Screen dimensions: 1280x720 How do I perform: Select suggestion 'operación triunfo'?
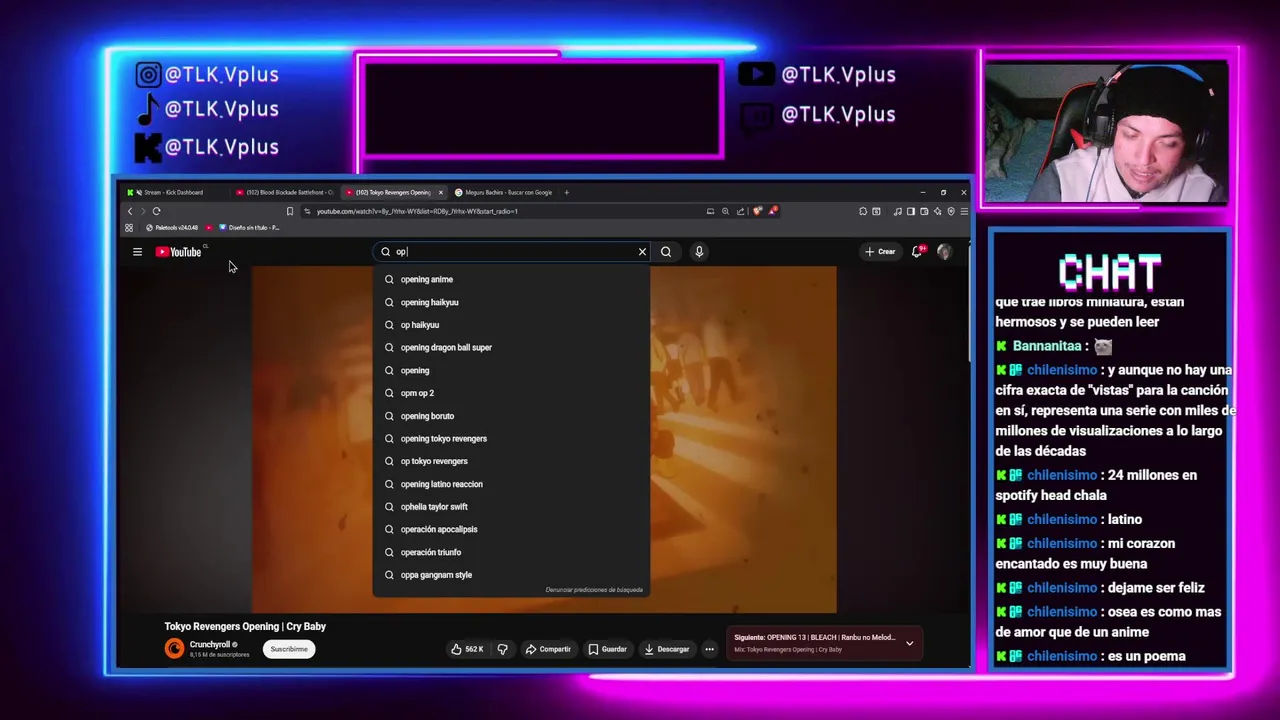[511, 552]
